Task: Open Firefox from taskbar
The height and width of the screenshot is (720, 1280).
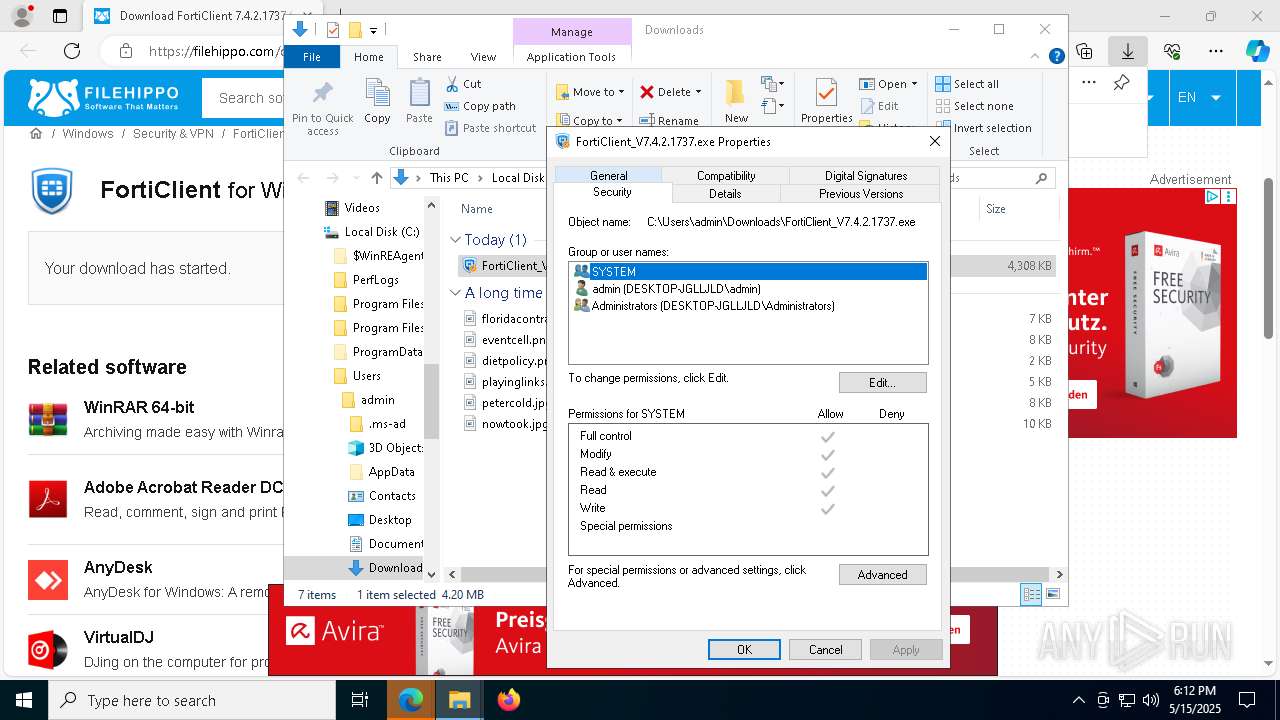Action: tap(509, 700)
